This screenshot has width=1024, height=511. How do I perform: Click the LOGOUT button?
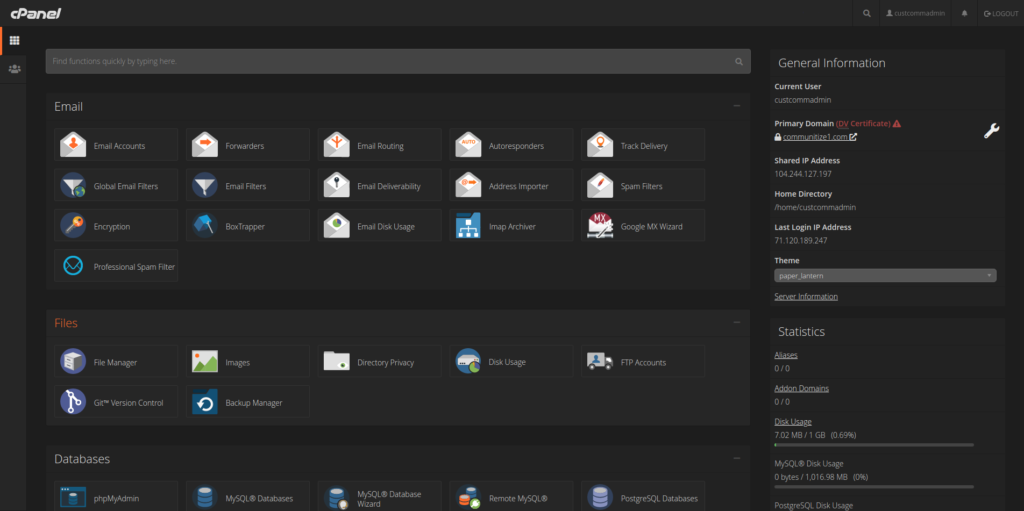(x=1001, y=13)
